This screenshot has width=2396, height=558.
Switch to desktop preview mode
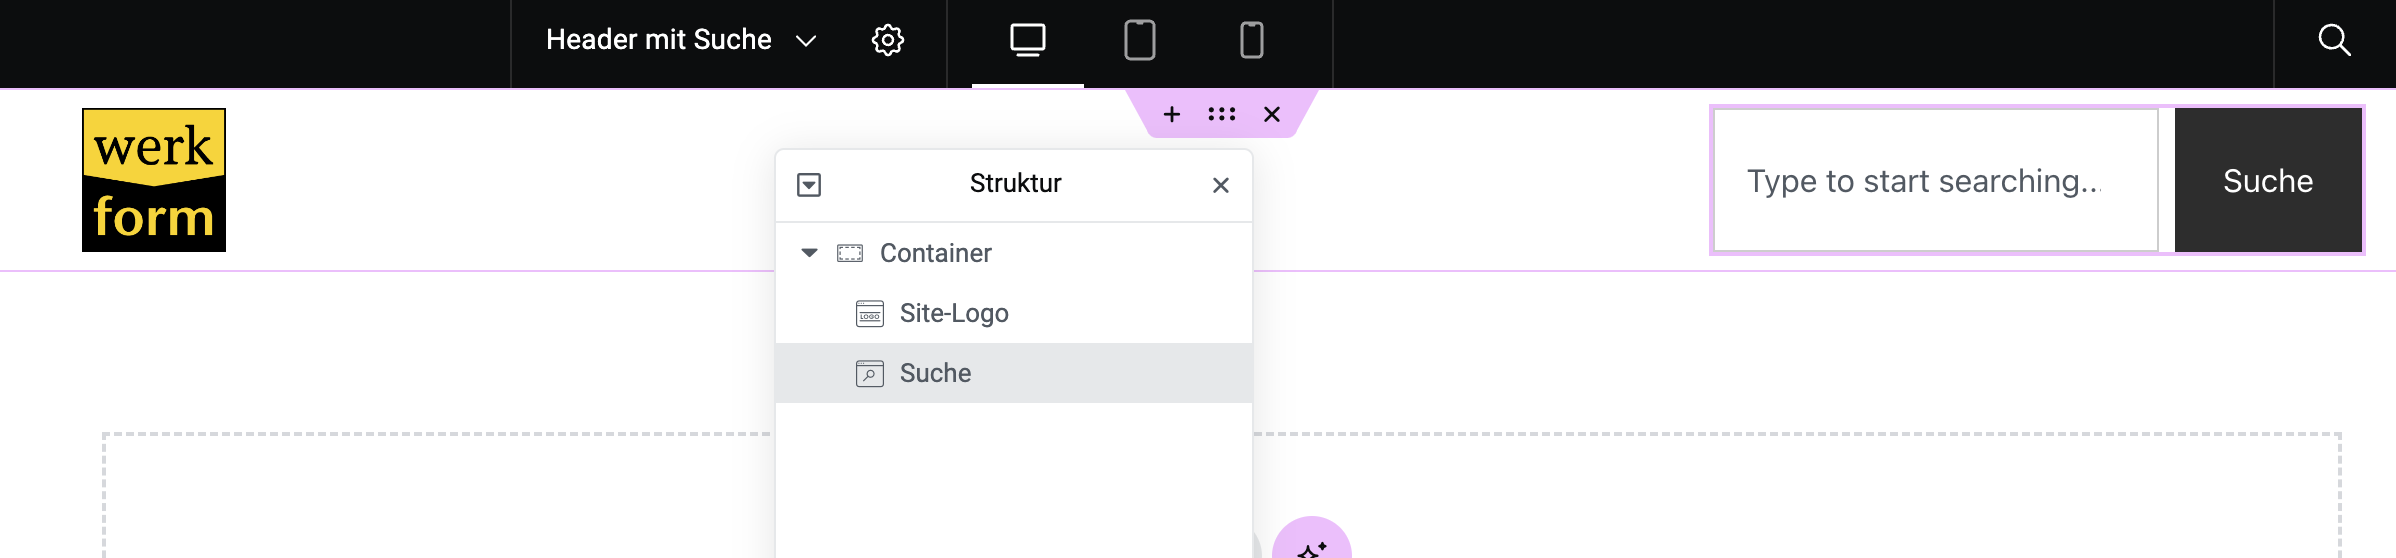click(x=1027, y=40)
